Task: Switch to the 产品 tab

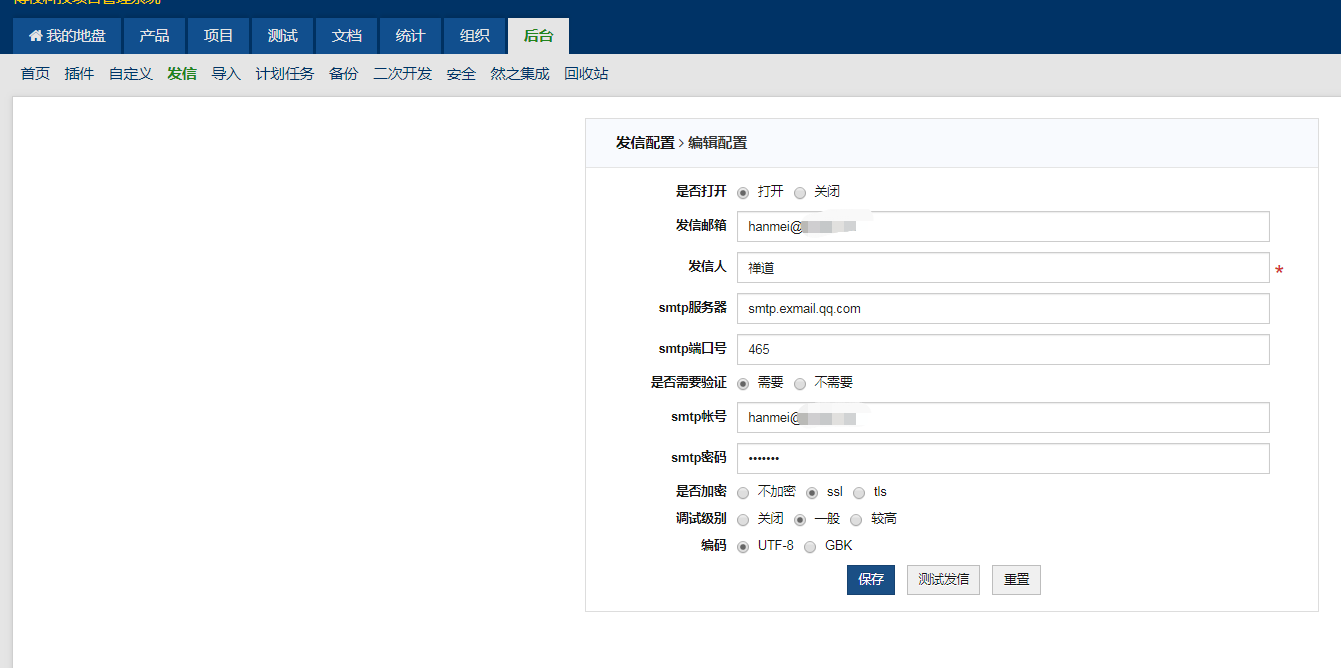Action: pos(154,36)
